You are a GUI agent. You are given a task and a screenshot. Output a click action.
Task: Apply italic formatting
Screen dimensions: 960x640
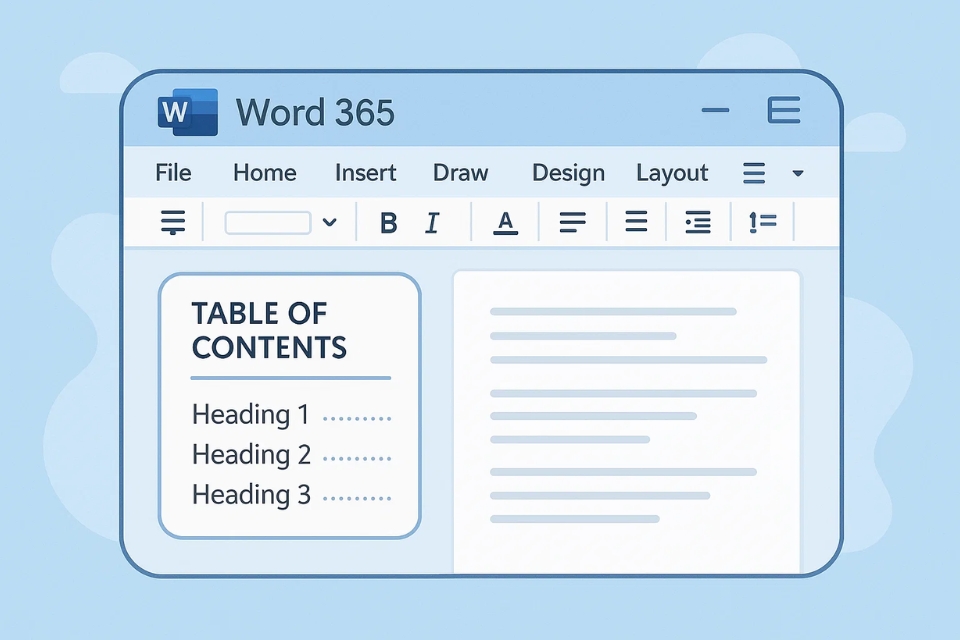click(432, 222)
